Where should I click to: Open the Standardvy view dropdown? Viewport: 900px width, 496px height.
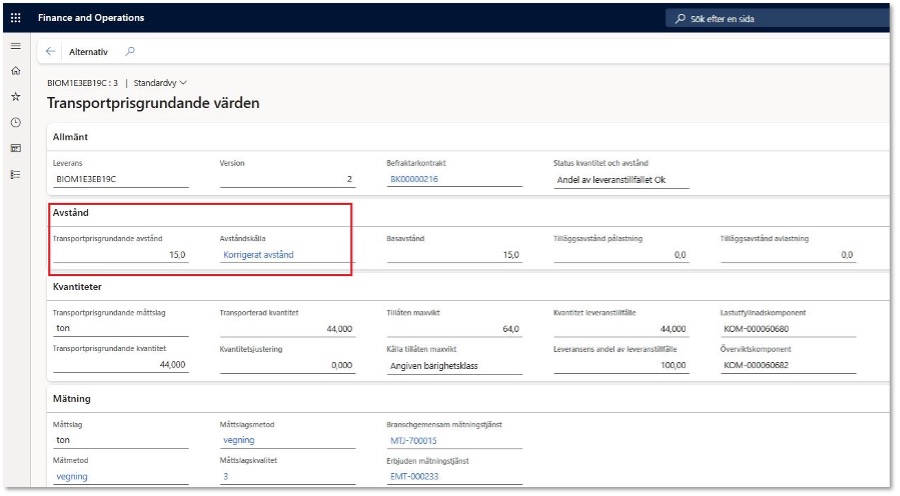[161, 82]
